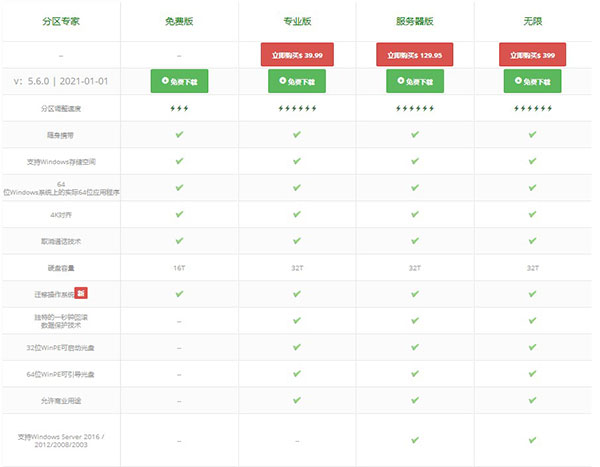Click 免费下载 under the 服务器版 column
This screenshot has height=467, width=600.
(415, 81)
